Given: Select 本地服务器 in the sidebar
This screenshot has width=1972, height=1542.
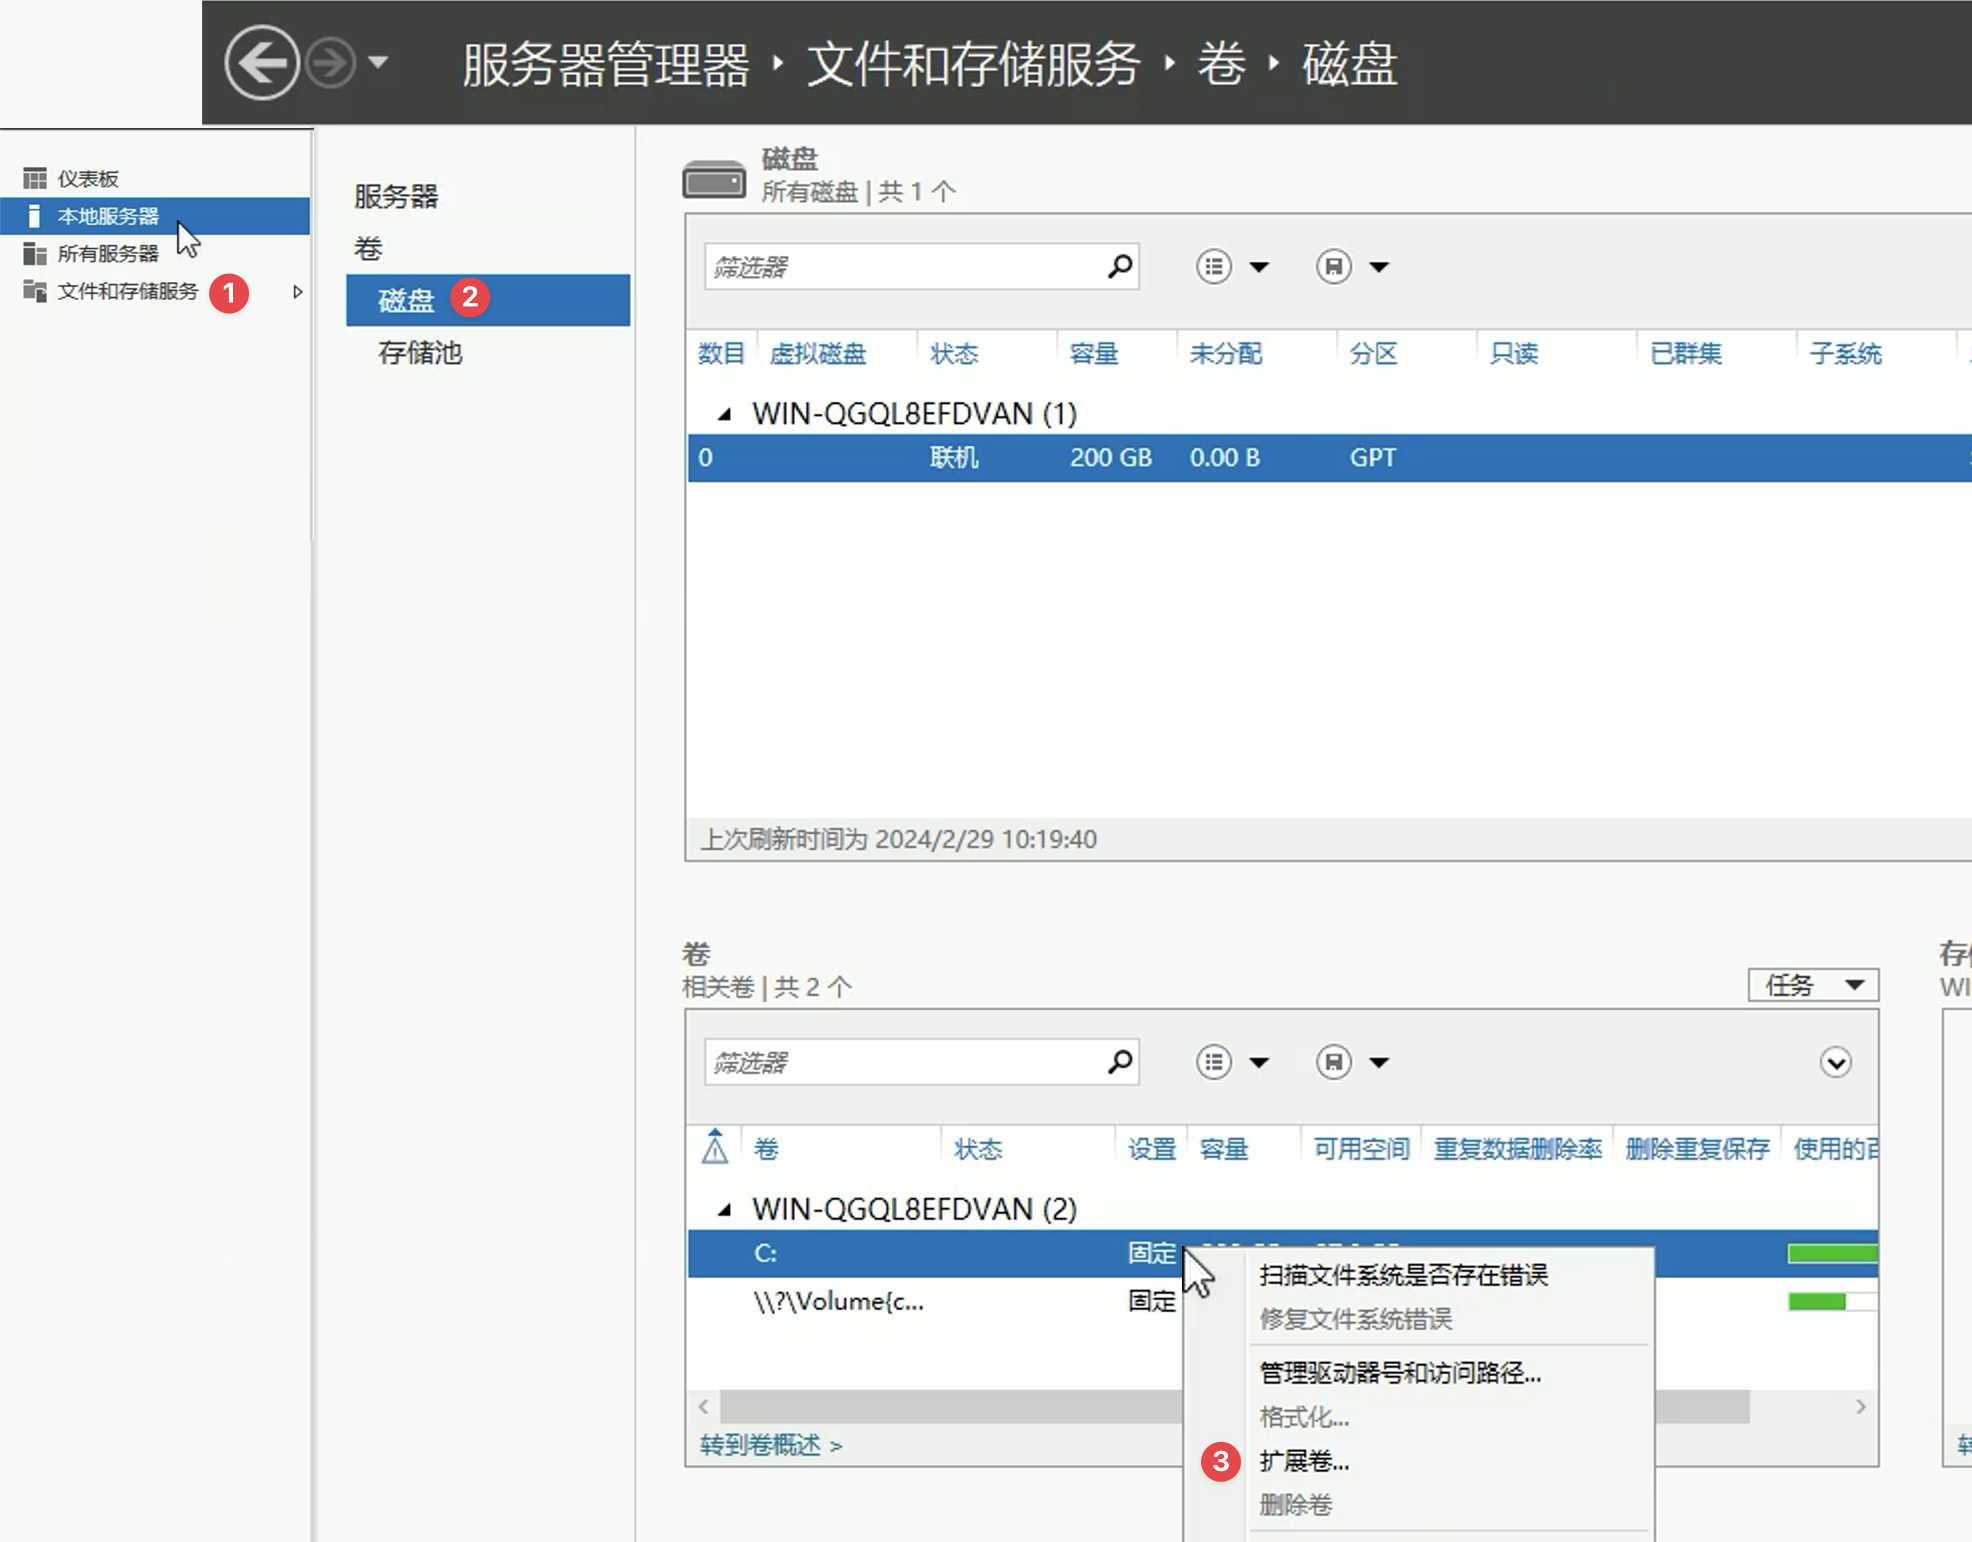Looking at the screenshot, I should click(x=155, y=216).
